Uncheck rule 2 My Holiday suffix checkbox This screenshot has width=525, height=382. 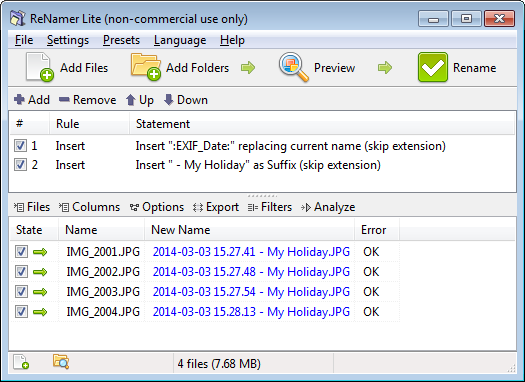[x=20, y=165]
